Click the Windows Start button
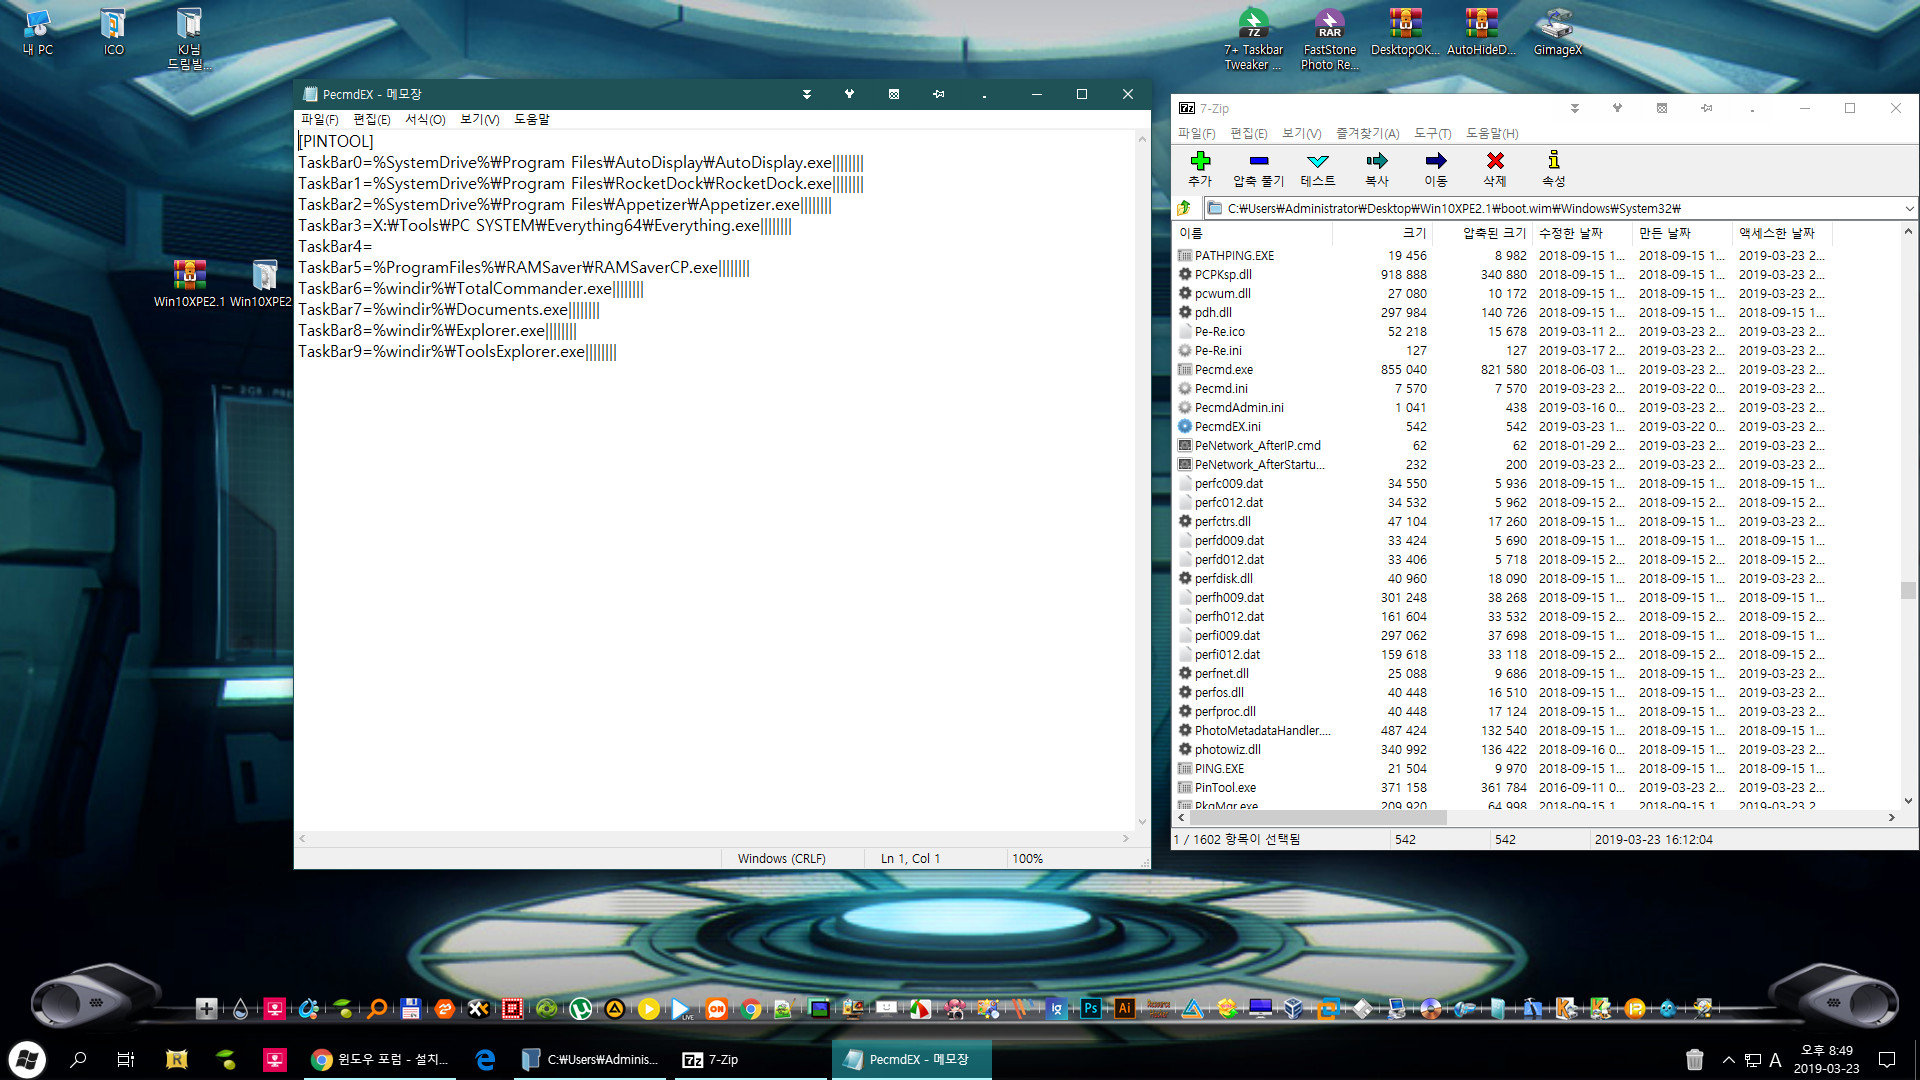 (x=27, y=1060)
